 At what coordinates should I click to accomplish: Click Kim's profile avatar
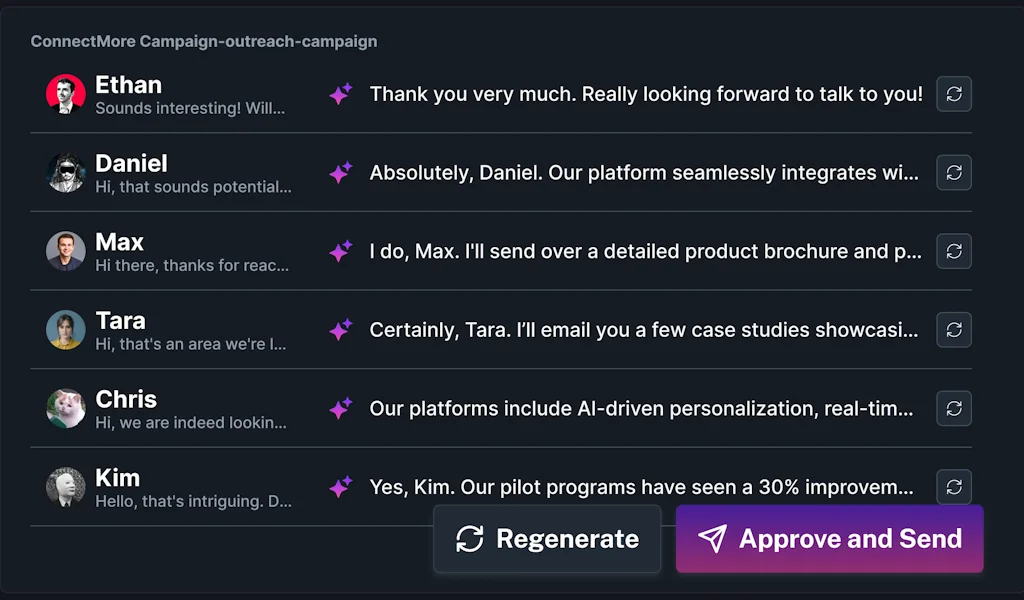tap(66, 487)
